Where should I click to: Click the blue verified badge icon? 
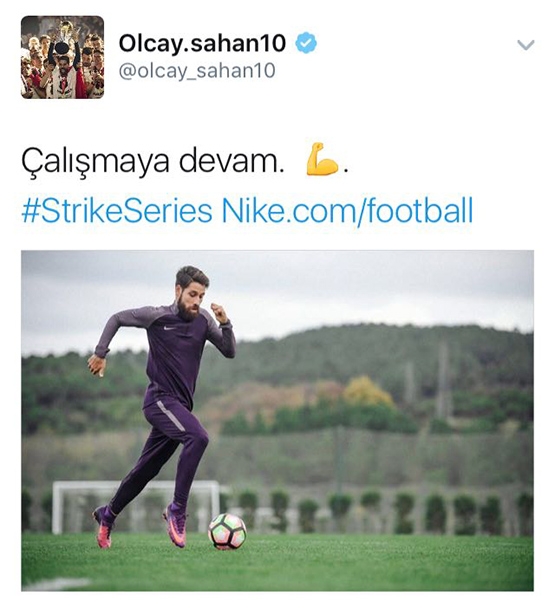[306, 43]
